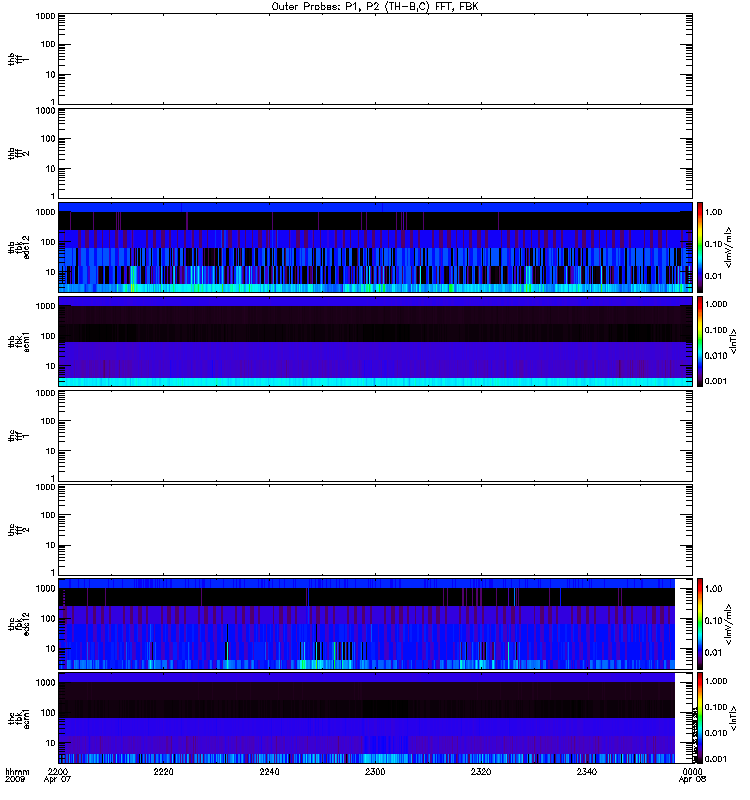Viewport: 750px width, 800px height.
Task: Select the empty thc fff 1 plot panel
Action: (x=375, y=436)
